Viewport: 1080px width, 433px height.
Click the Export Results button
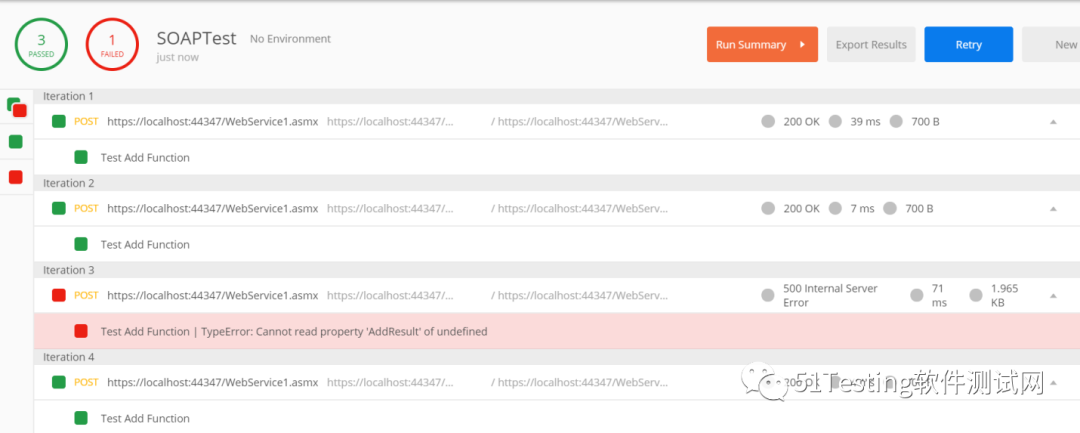(871, 45)
